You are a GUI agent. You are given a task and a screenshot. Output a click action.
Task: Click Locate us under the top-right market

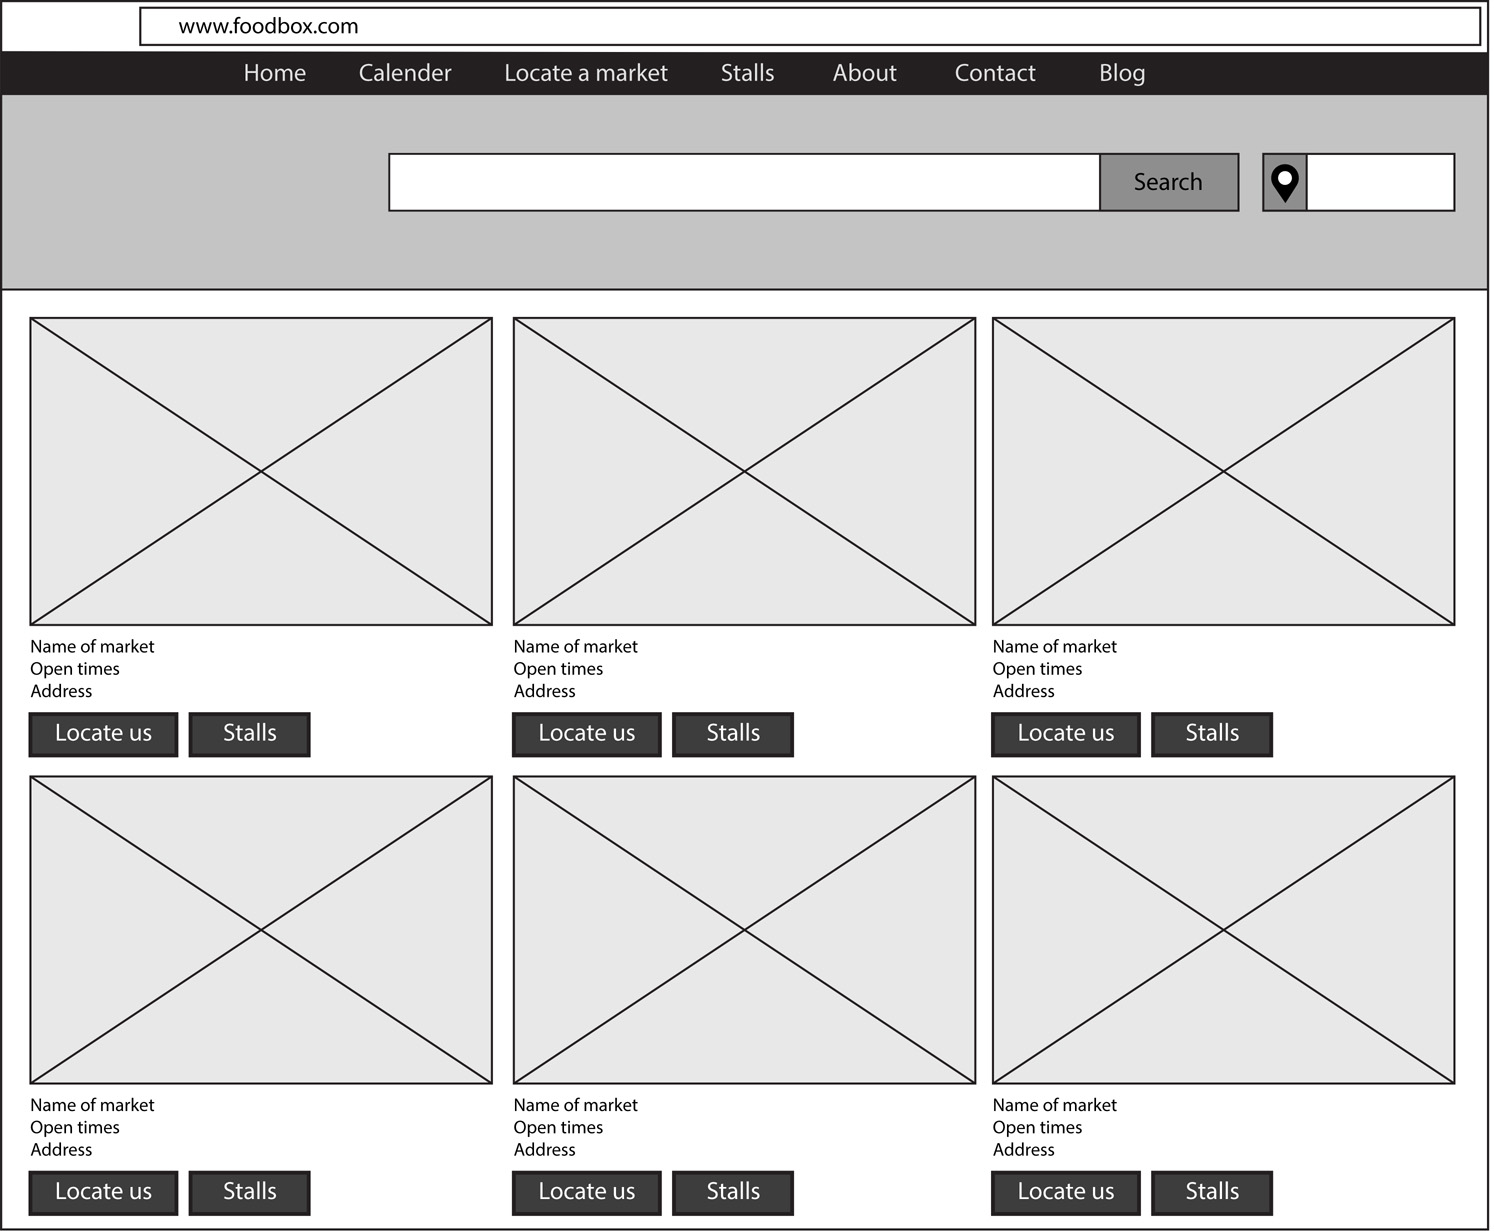click(1066, 734)
